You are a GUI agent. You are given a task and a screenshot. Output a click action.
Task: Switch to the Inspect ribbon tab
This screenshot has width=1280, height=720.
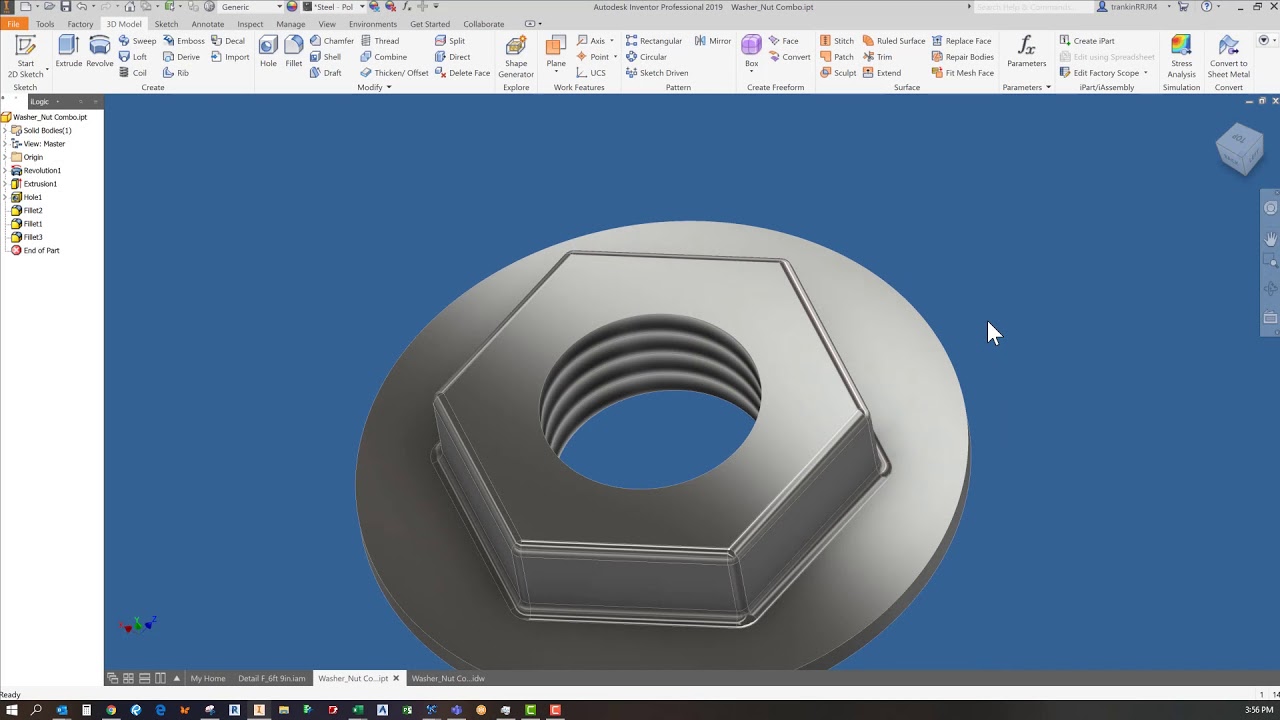click(250, 24)
